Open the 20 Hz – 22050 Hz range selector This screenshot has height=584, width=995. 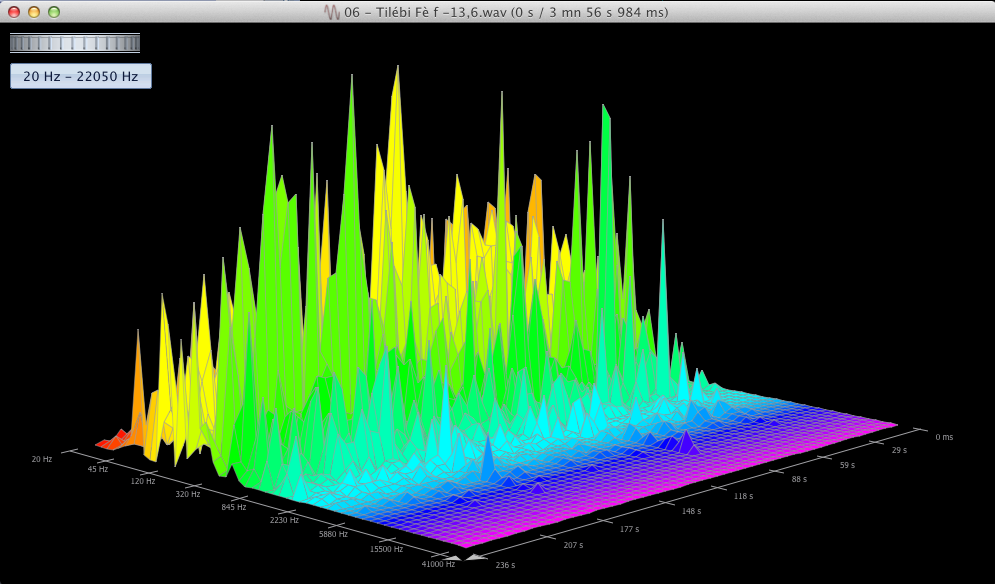(x=81, y=76)
